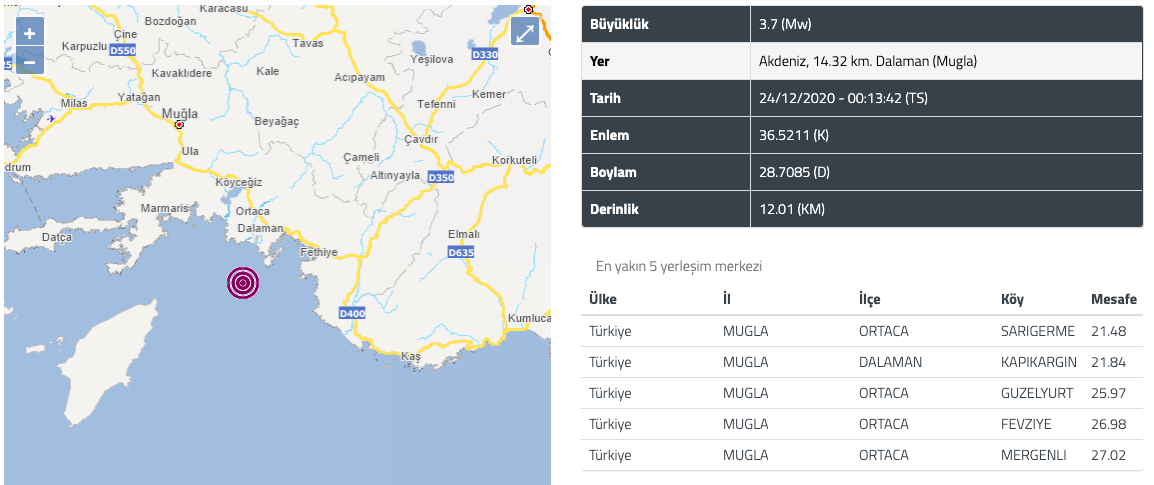
Task: Click the D330 road shield
Action: 485,54
